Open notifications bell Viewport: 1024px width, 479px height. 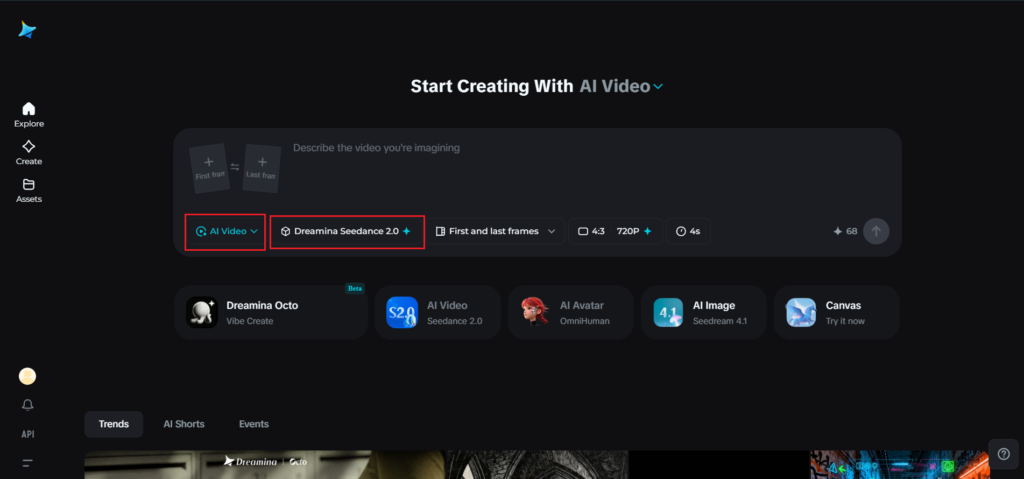[27, 405]
